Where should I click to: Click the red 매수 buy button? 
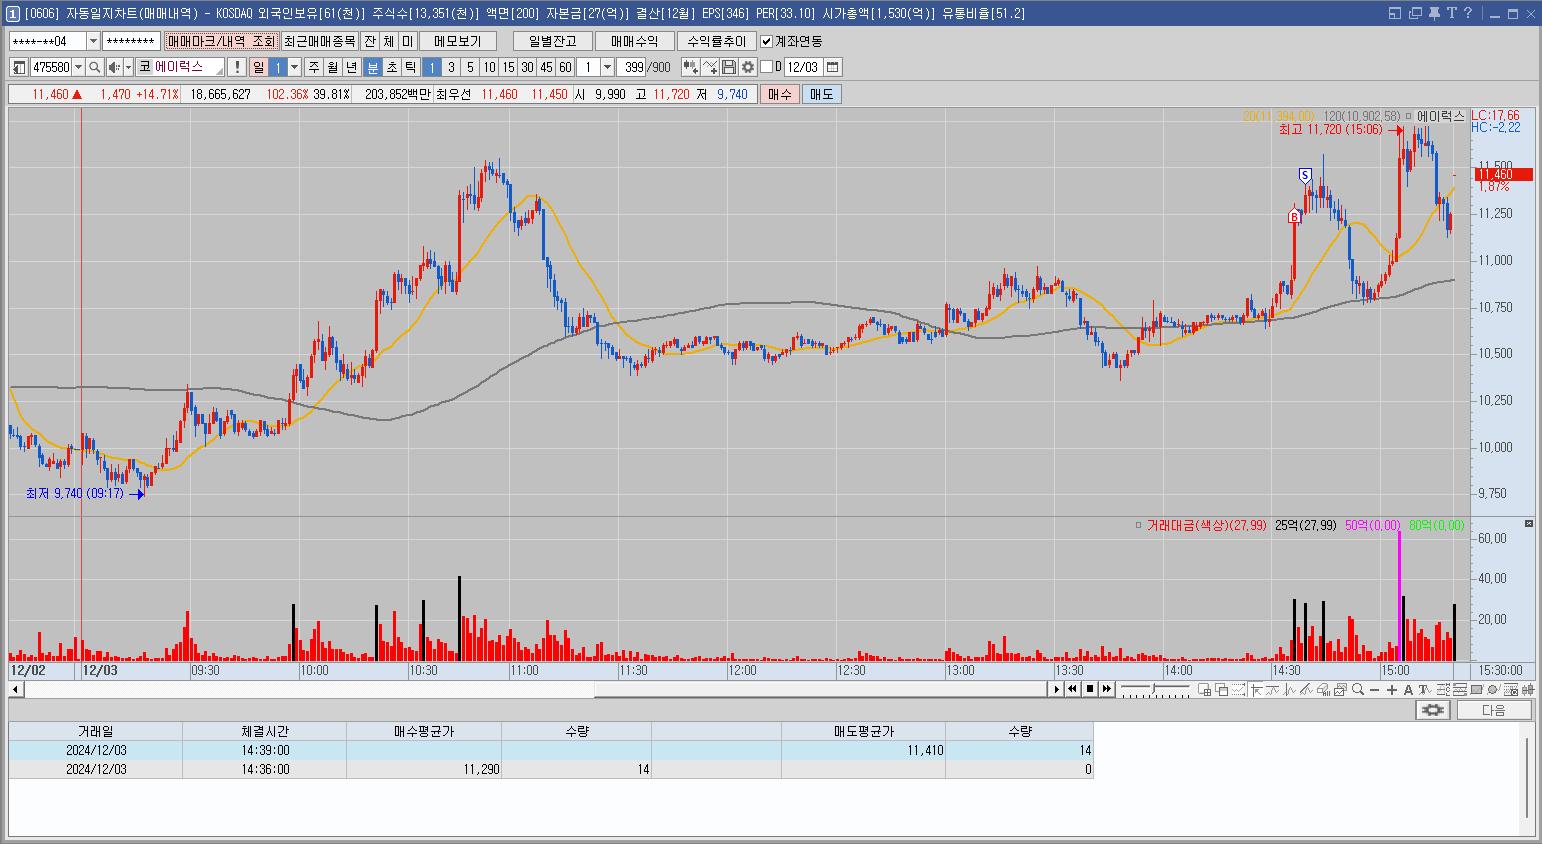coord(779,94)
